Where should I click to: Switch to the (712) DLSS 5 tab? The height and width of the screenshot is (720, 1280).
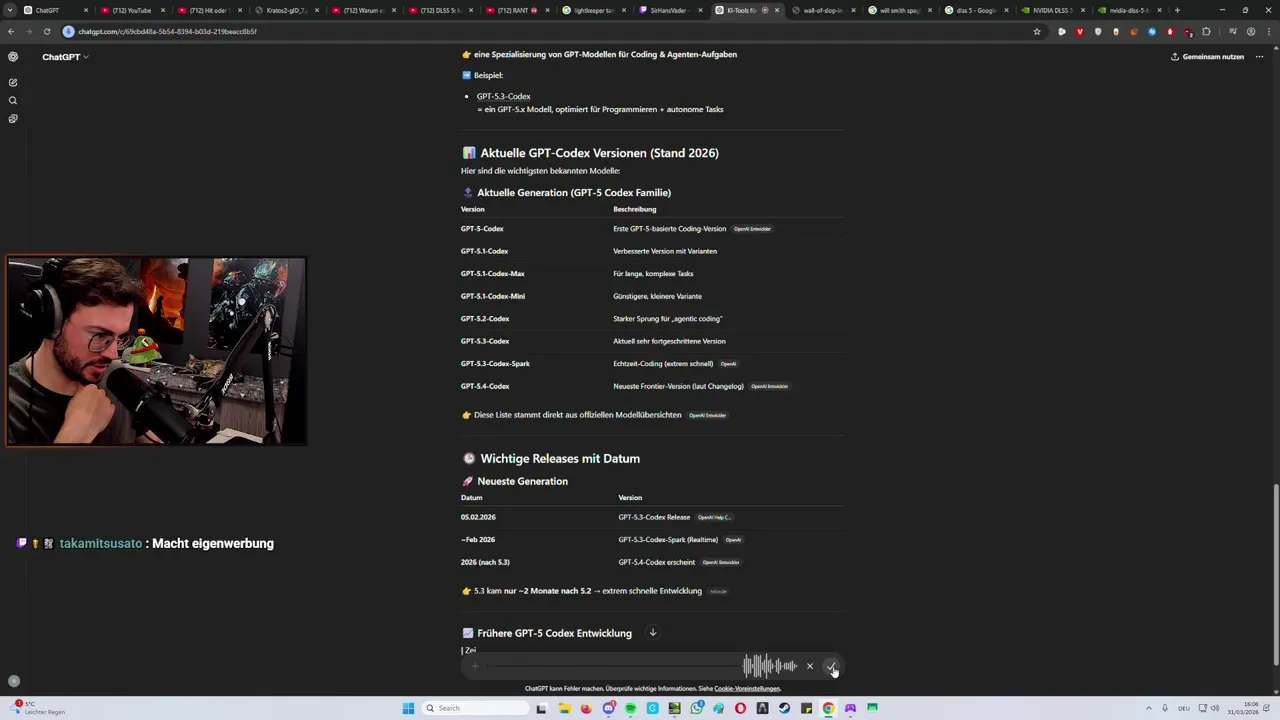click(440, 10)
